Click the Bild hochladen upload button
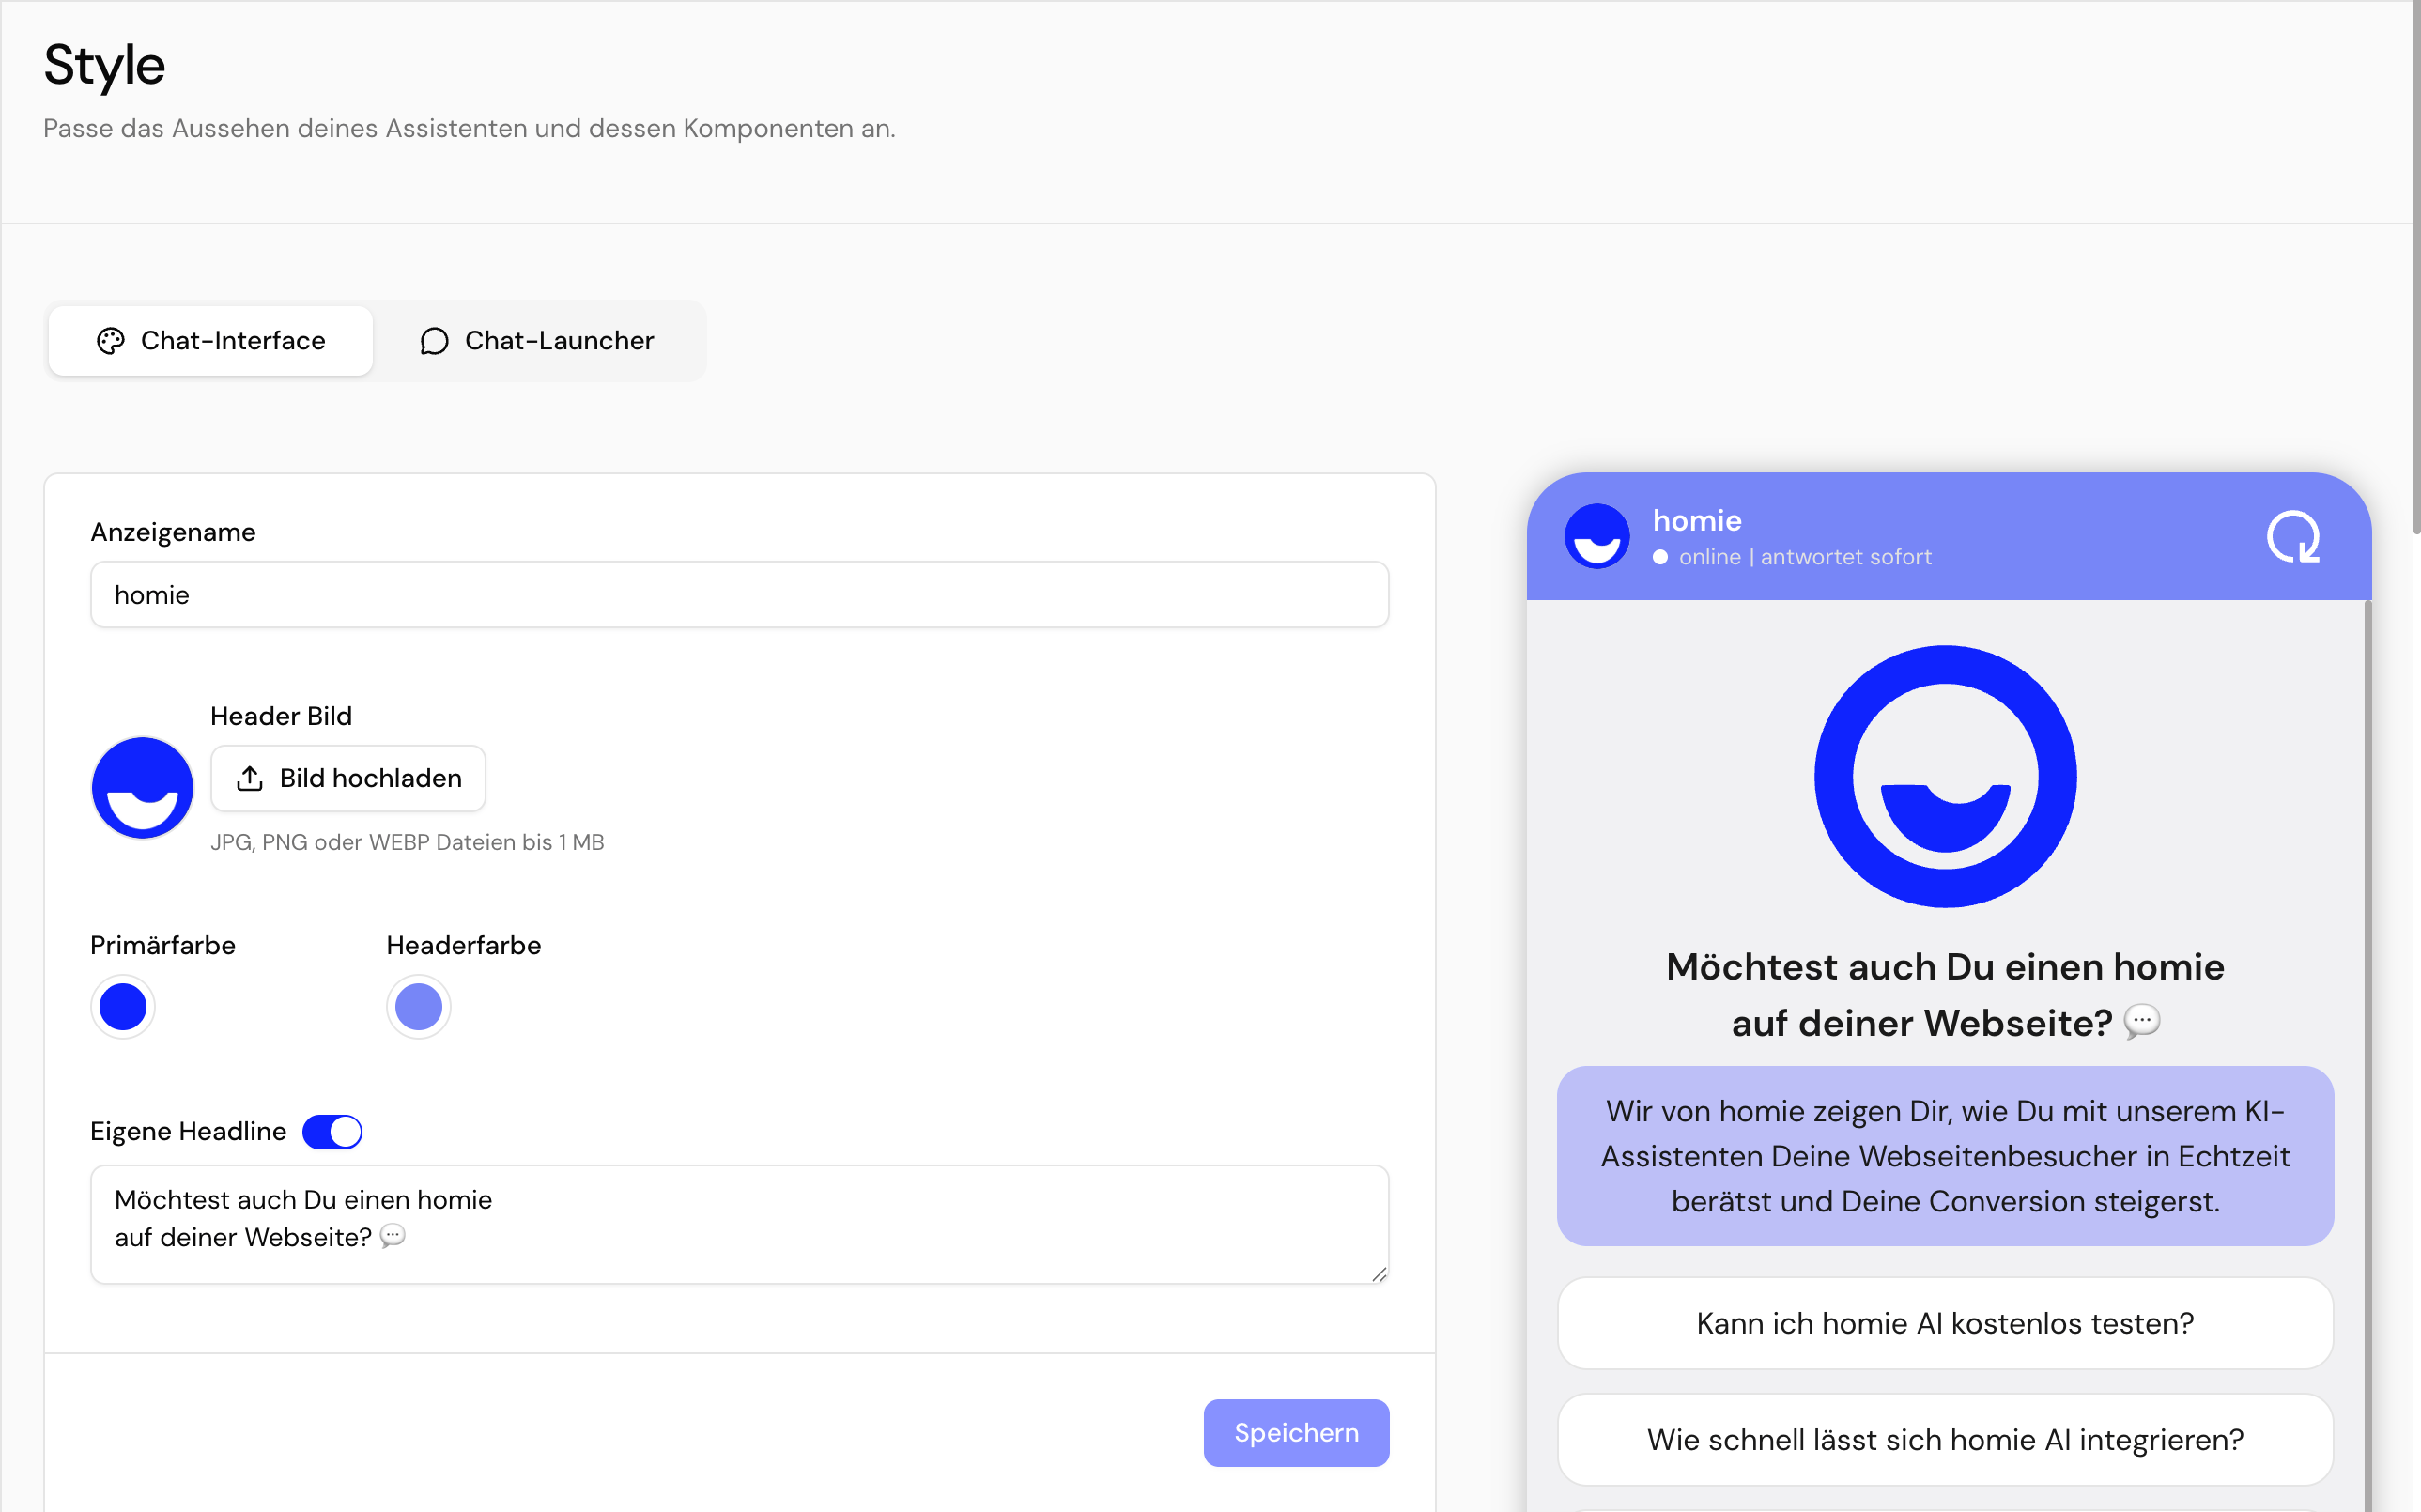Image resolution: width=2421 pixels, height=1512 pixels. pyautogui.click(x=348, y=778)
